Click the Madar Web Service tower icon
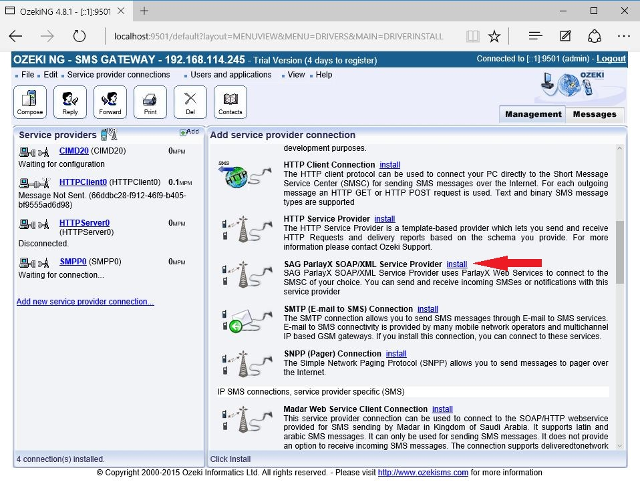Screen dimensions: 640x484 click(x=246, y=419)
